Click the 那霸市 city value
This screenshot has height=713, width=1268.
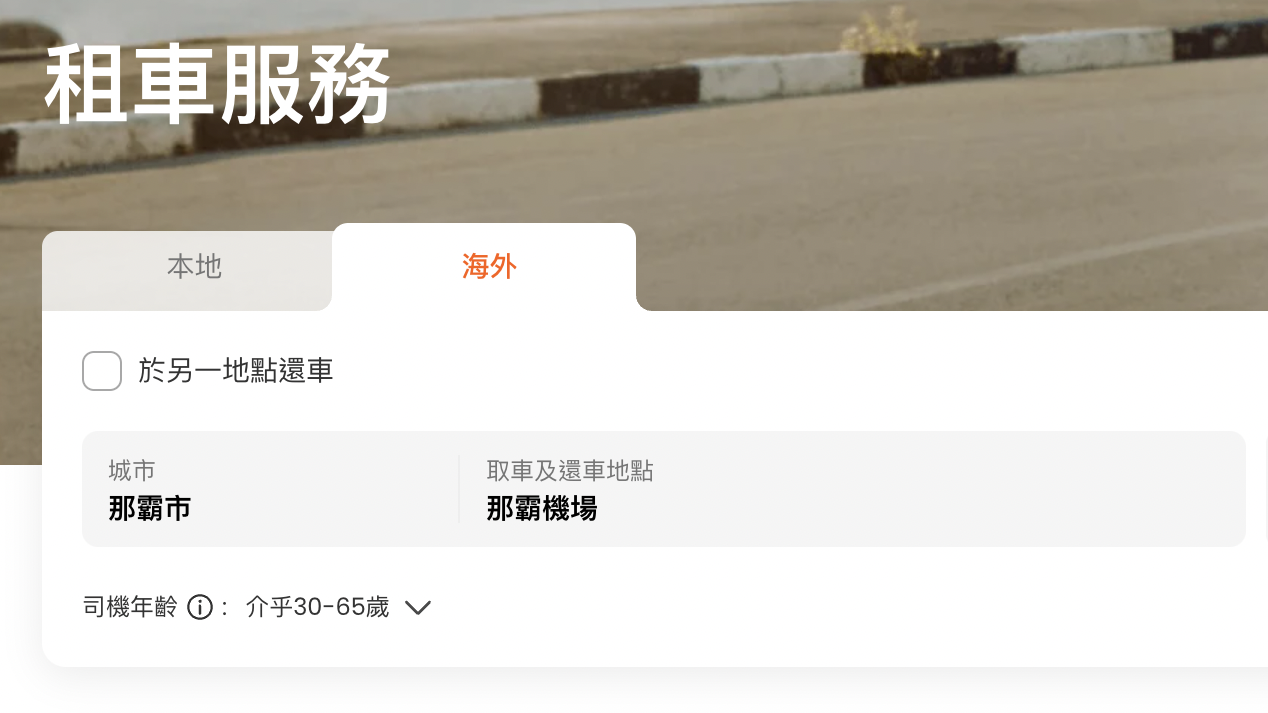tap(150, 509)
